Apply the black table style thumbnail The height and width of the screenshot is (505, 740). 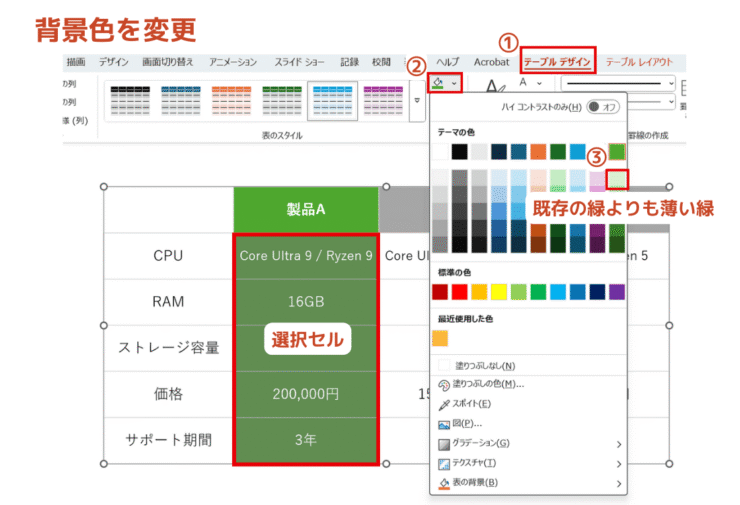point(130,101)
